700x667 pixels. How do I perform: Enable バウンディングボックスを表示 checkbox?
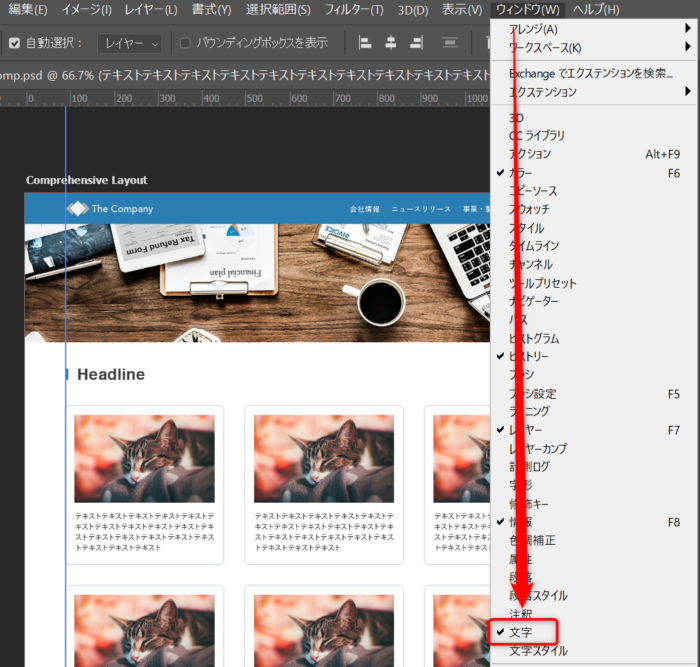click(185, 43)
